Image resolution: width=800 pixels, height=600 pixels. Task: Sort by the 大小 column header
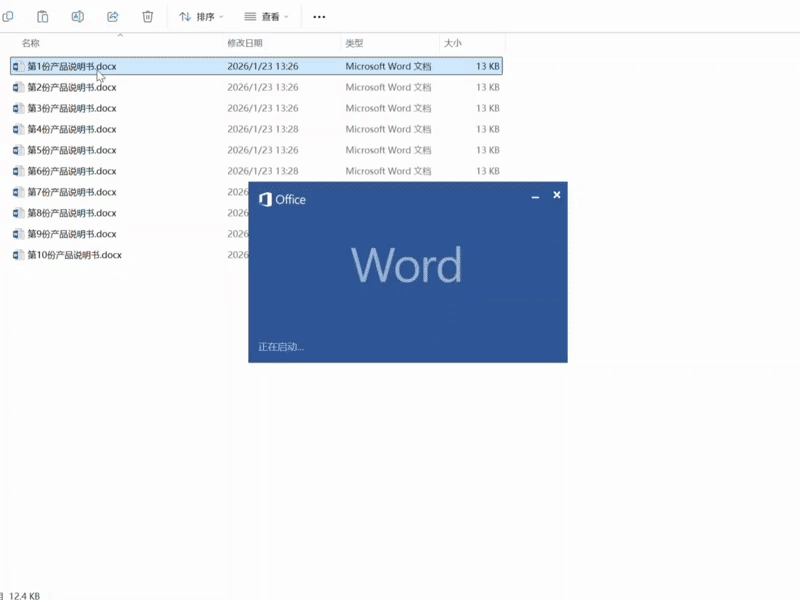point(453,43)
